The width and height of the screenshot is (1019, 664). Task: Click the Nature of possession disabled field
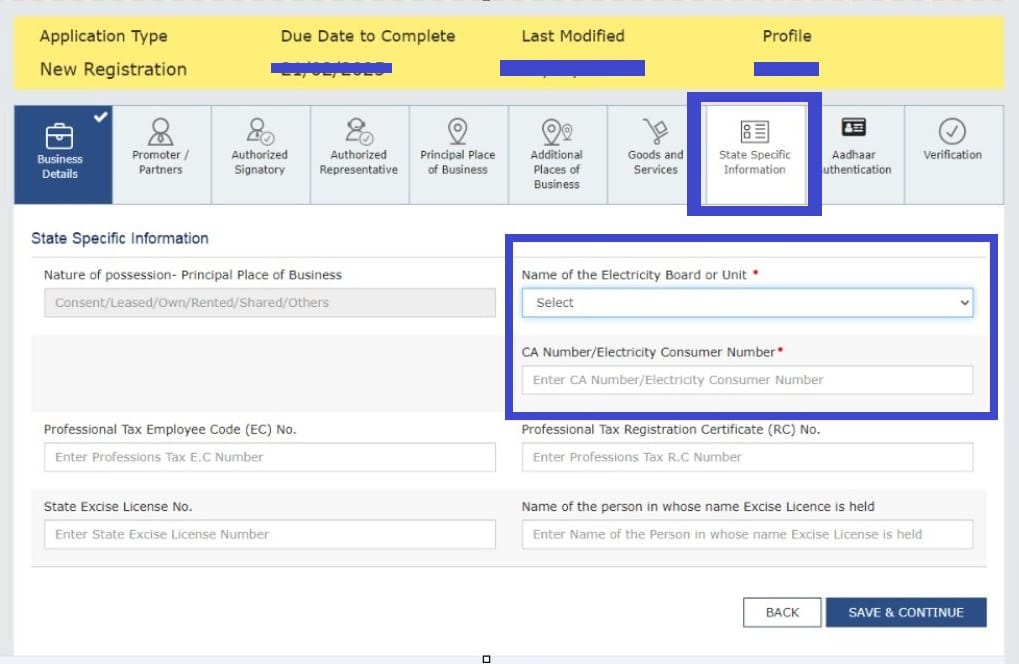pyautogui.click(x=270, y=303)
